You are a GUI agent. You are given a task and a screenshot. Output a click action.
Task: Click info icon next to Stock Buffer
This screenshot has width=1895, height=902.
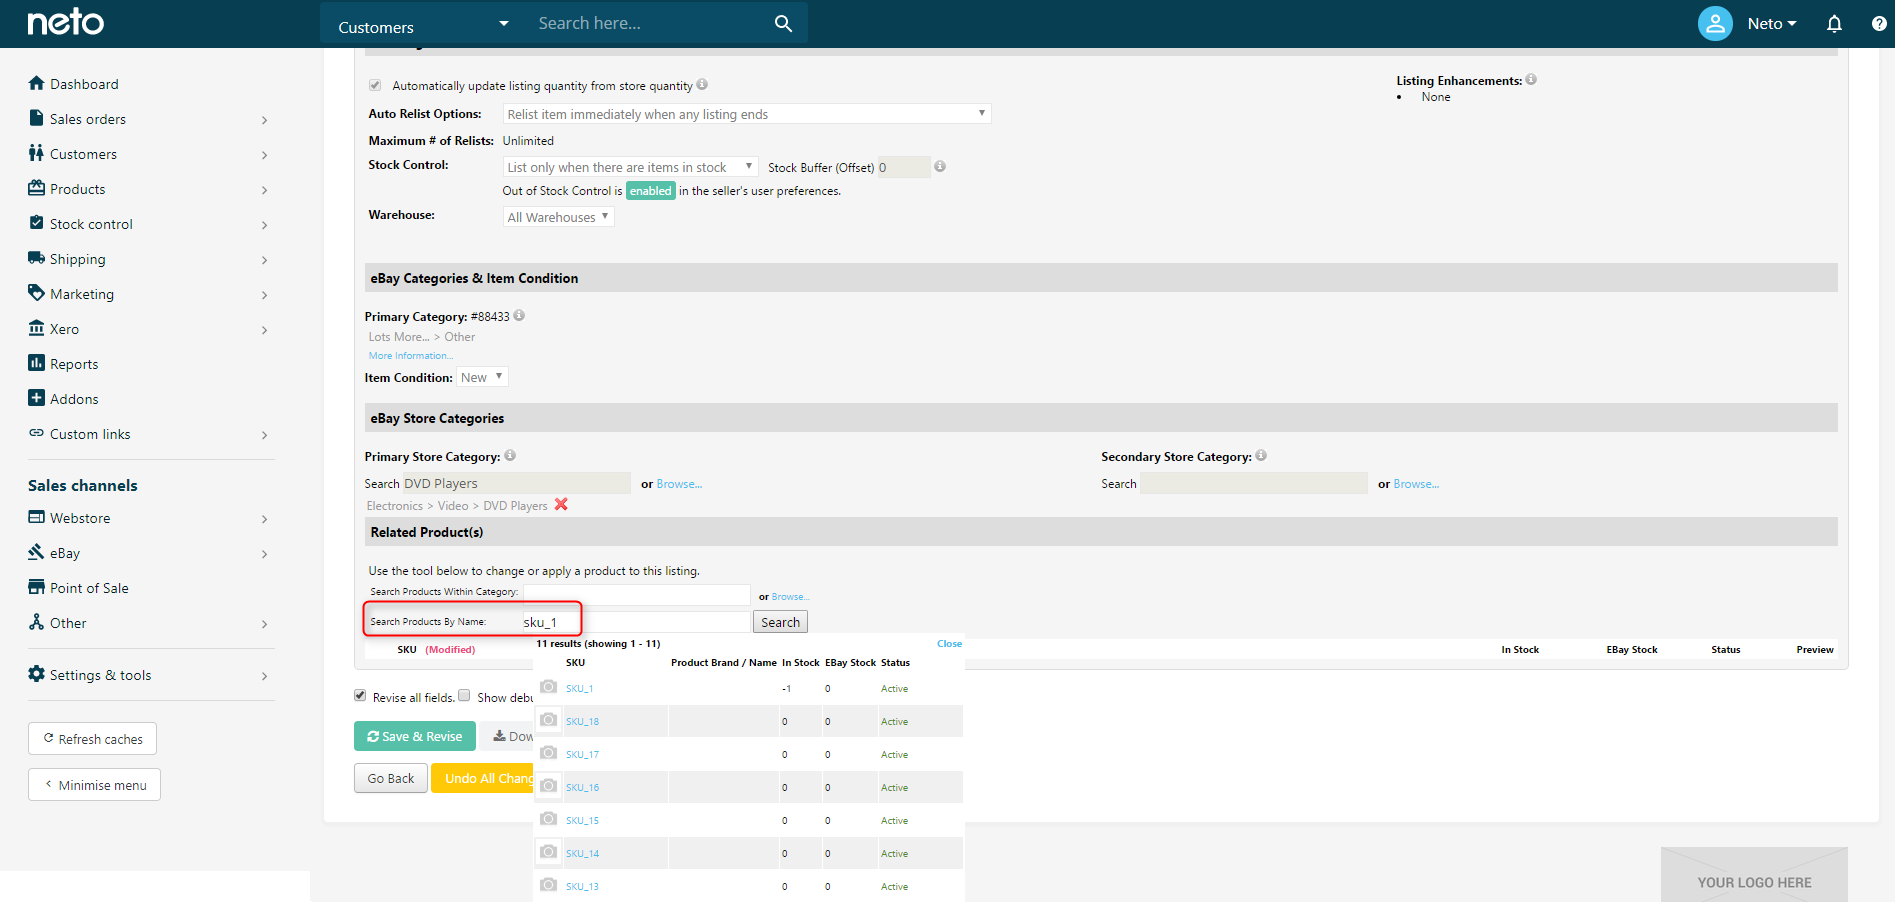click(940, 167)
